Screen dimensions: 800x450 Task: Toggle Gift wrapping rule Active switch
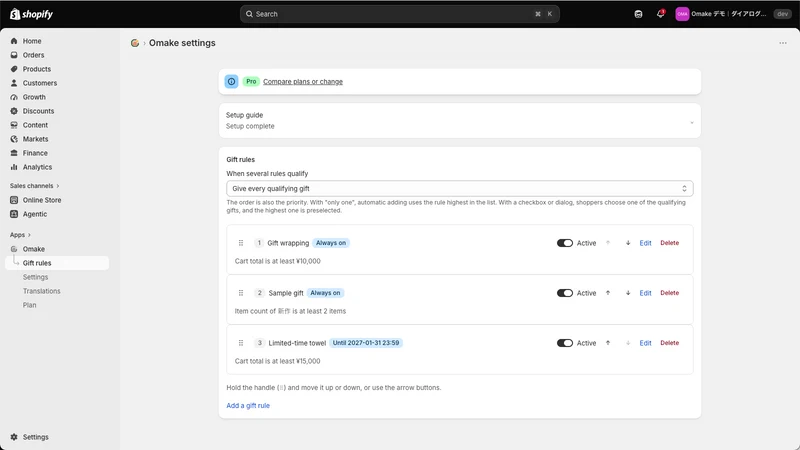pos(565,243)
